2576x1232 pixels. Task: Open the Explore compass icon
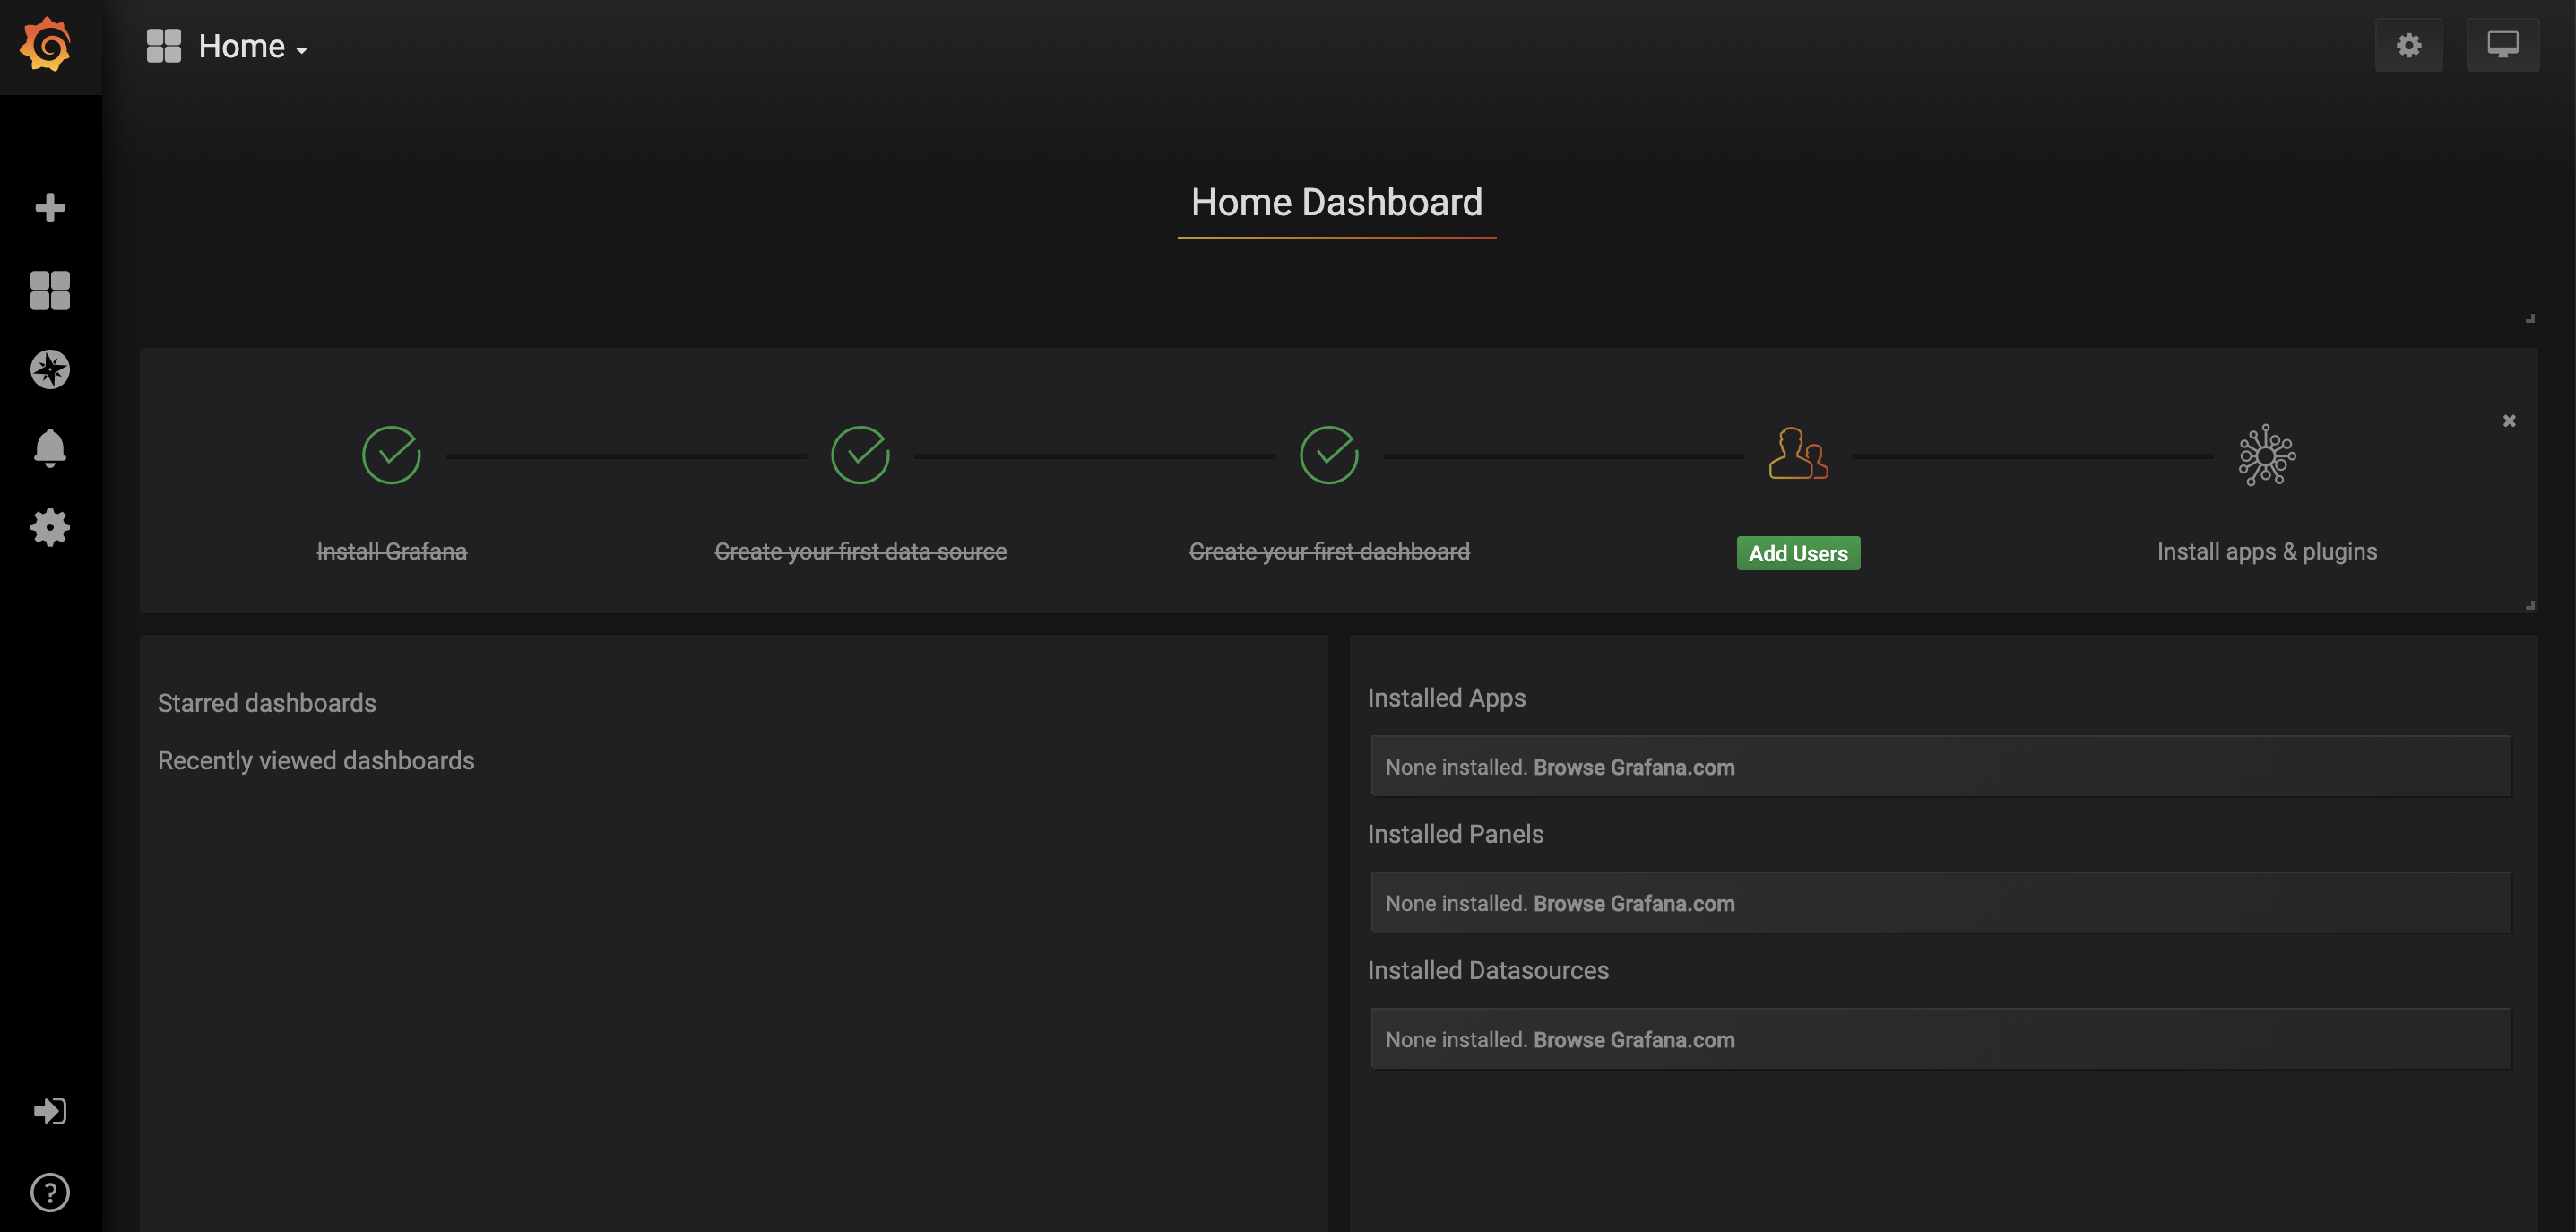(x=49, y=369)
